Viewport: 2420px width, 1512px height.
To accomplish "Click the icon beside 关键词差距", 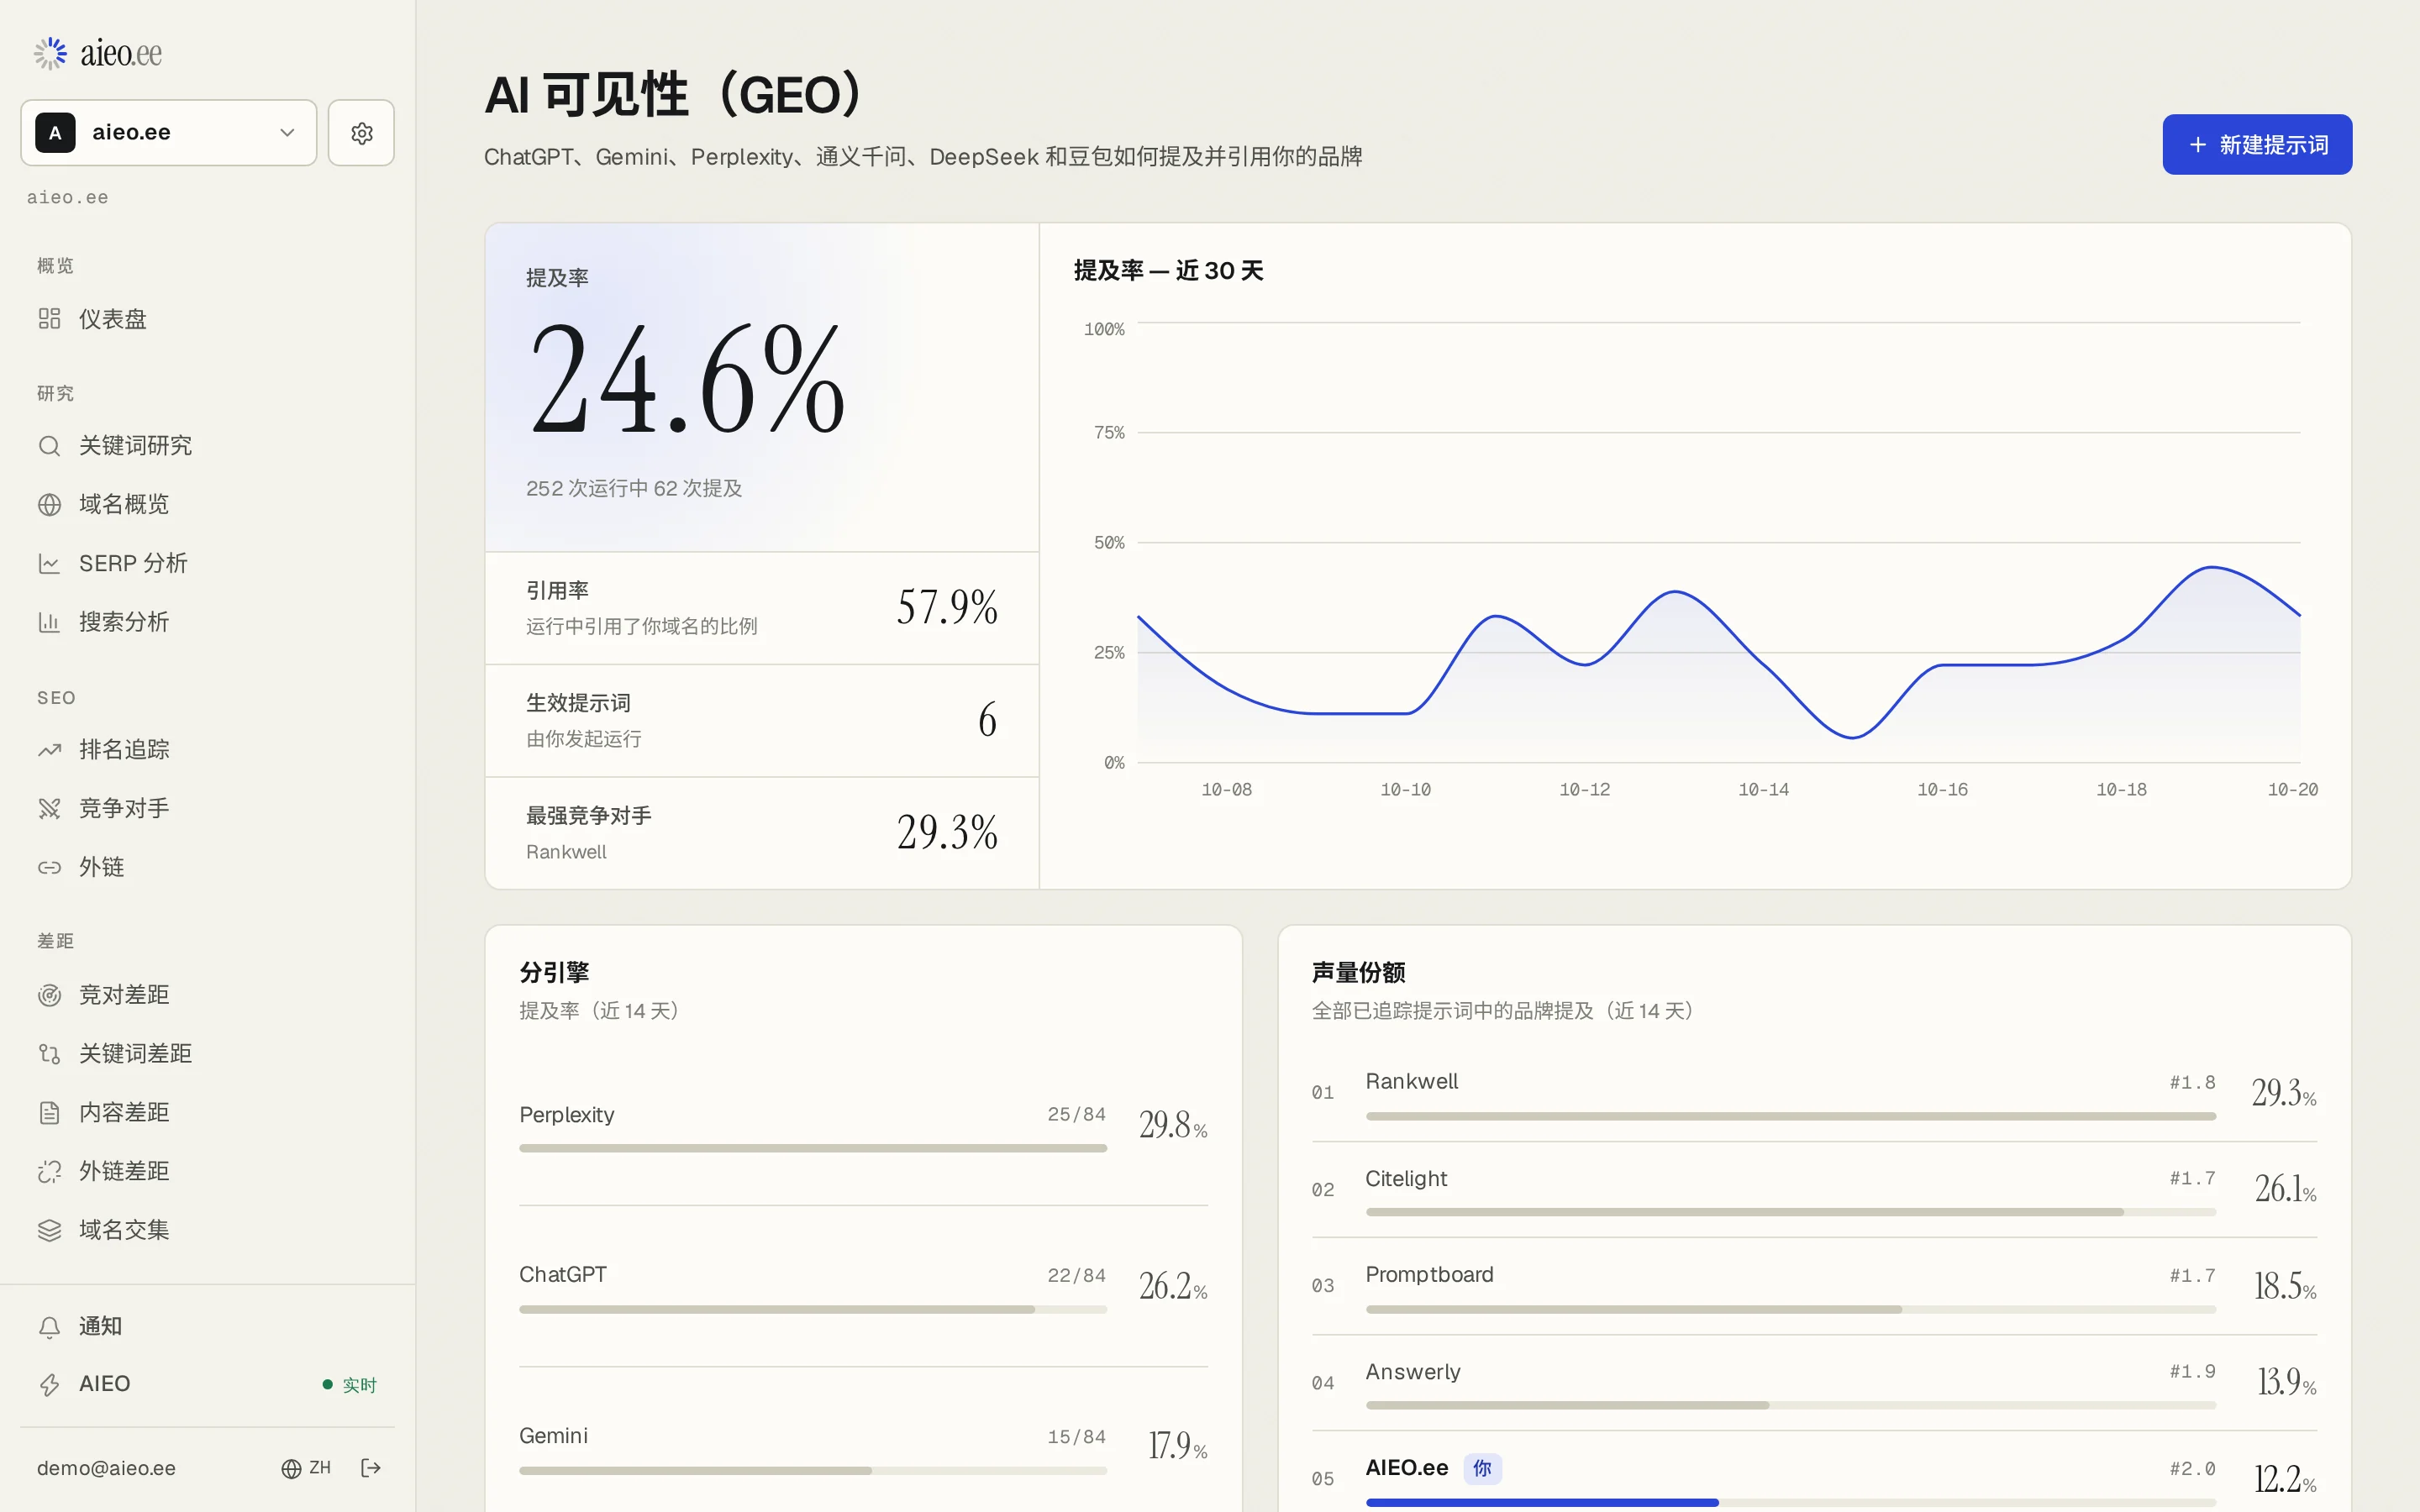I will (x=49, y=1053).
